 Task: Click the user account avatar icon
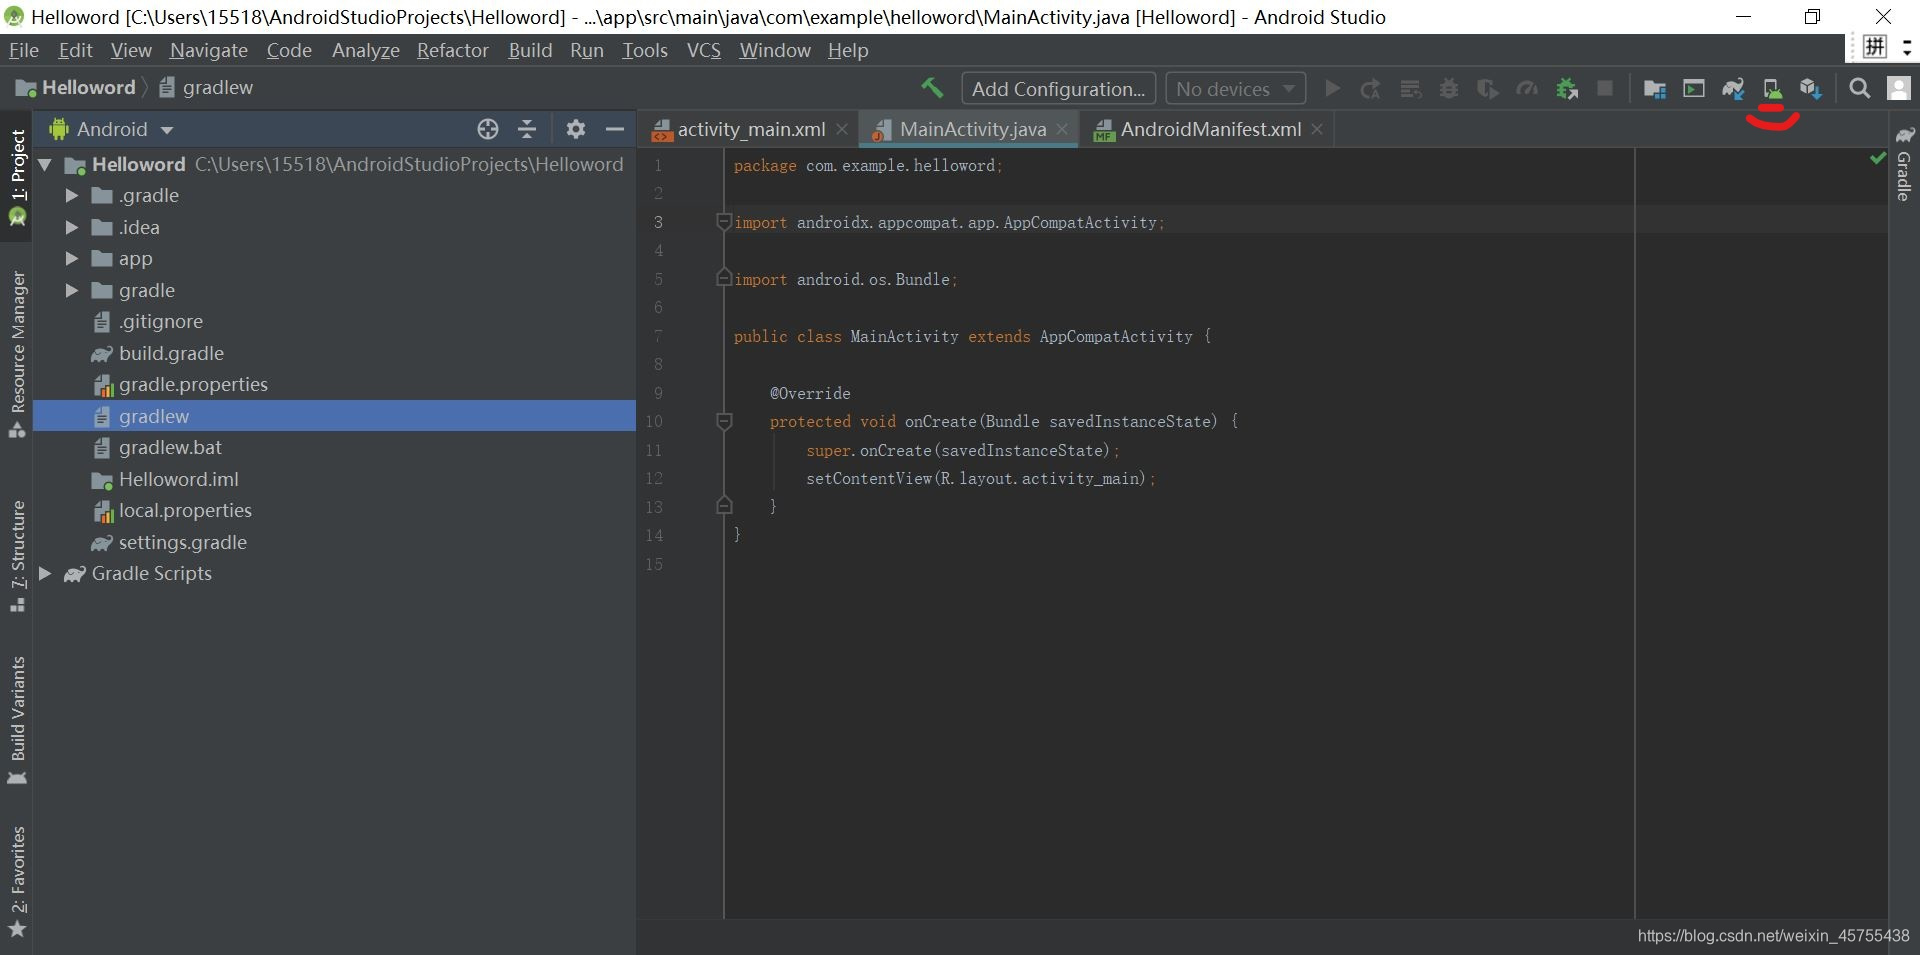pyautogui.click(x=1898, y=88)
